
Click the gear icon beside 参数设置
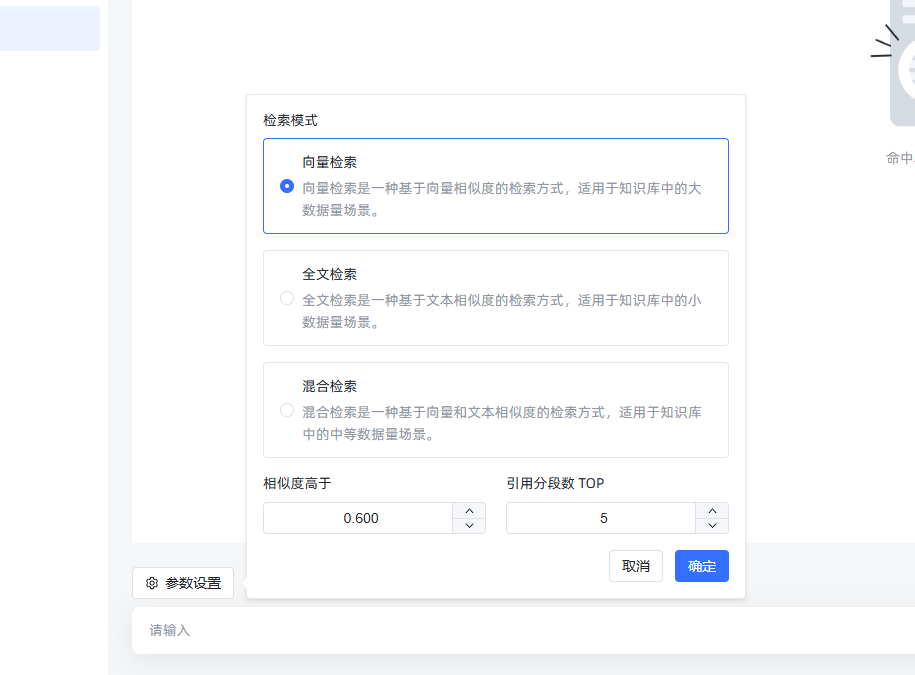click(152, 583)
